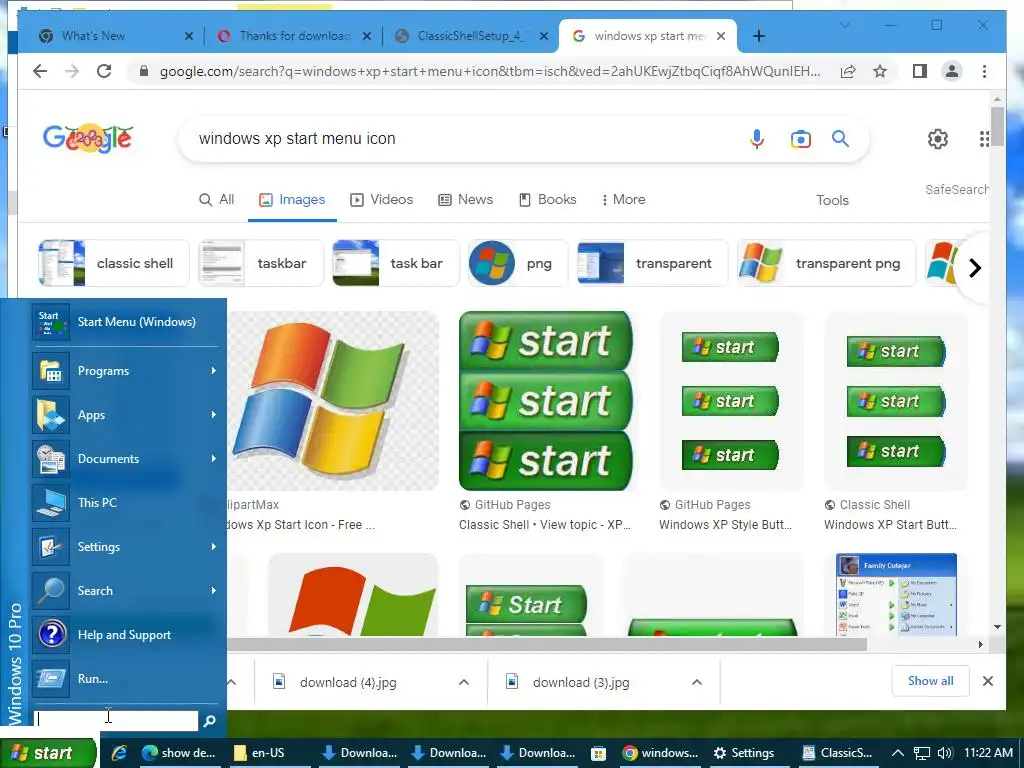Open options for download (4).jpg
This screenshot has width=1024, height=768.
464,682
